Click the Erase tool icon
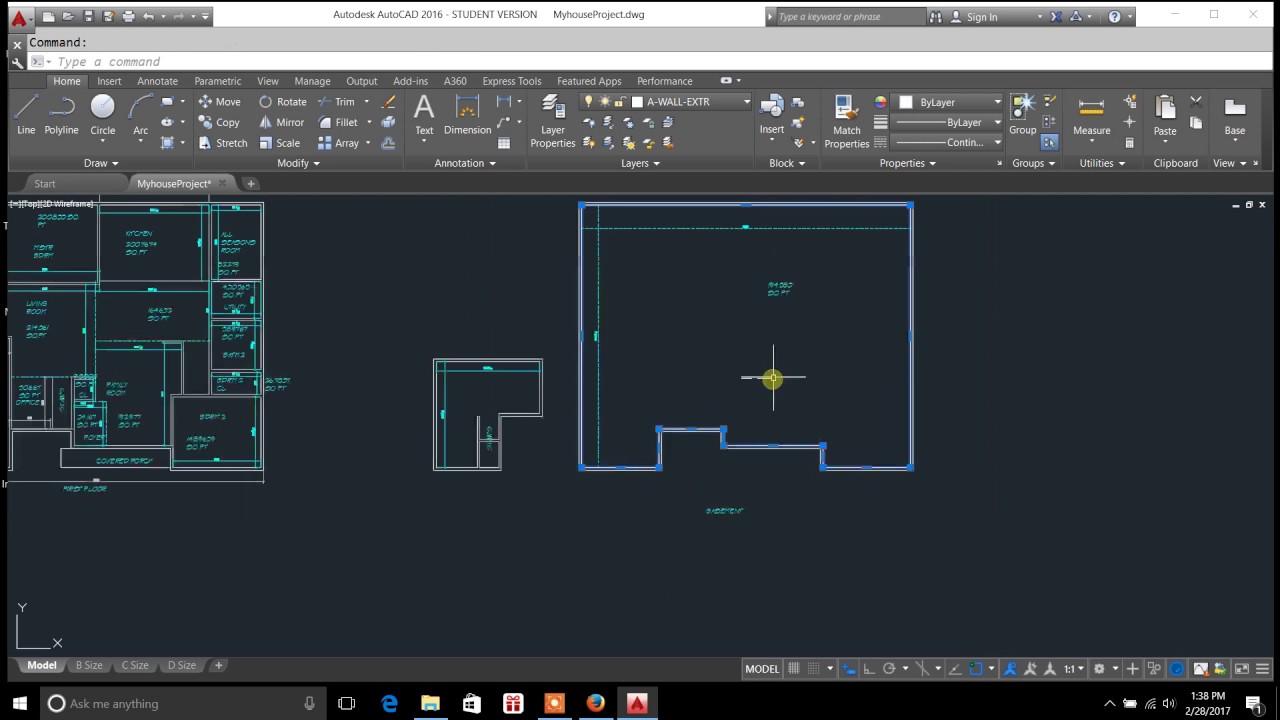Viewport: 1280px width, 720px height. point(389,102)
